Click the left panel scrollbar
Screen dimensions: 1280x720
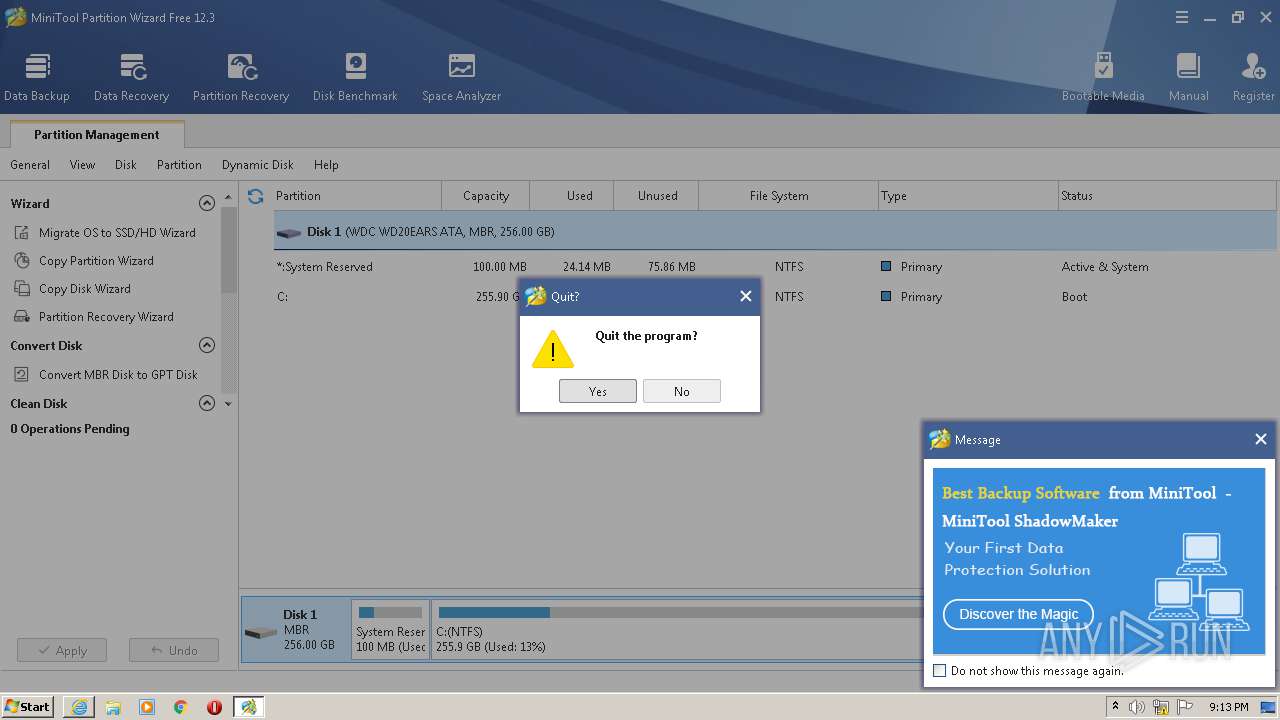click(228, 250)
